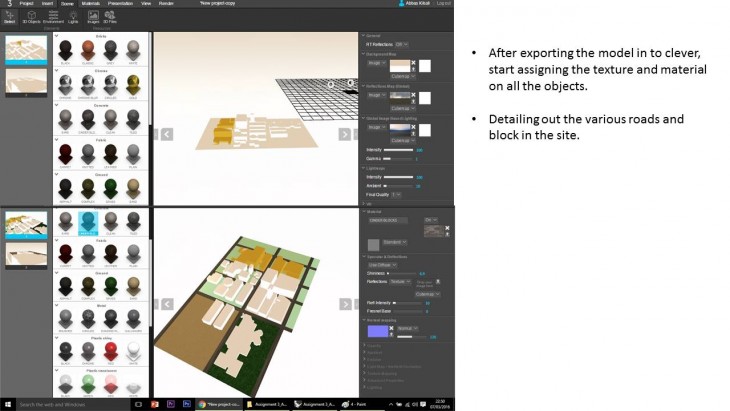Collapse the General settings section
The image size is (730, 411).
[367, 35]
